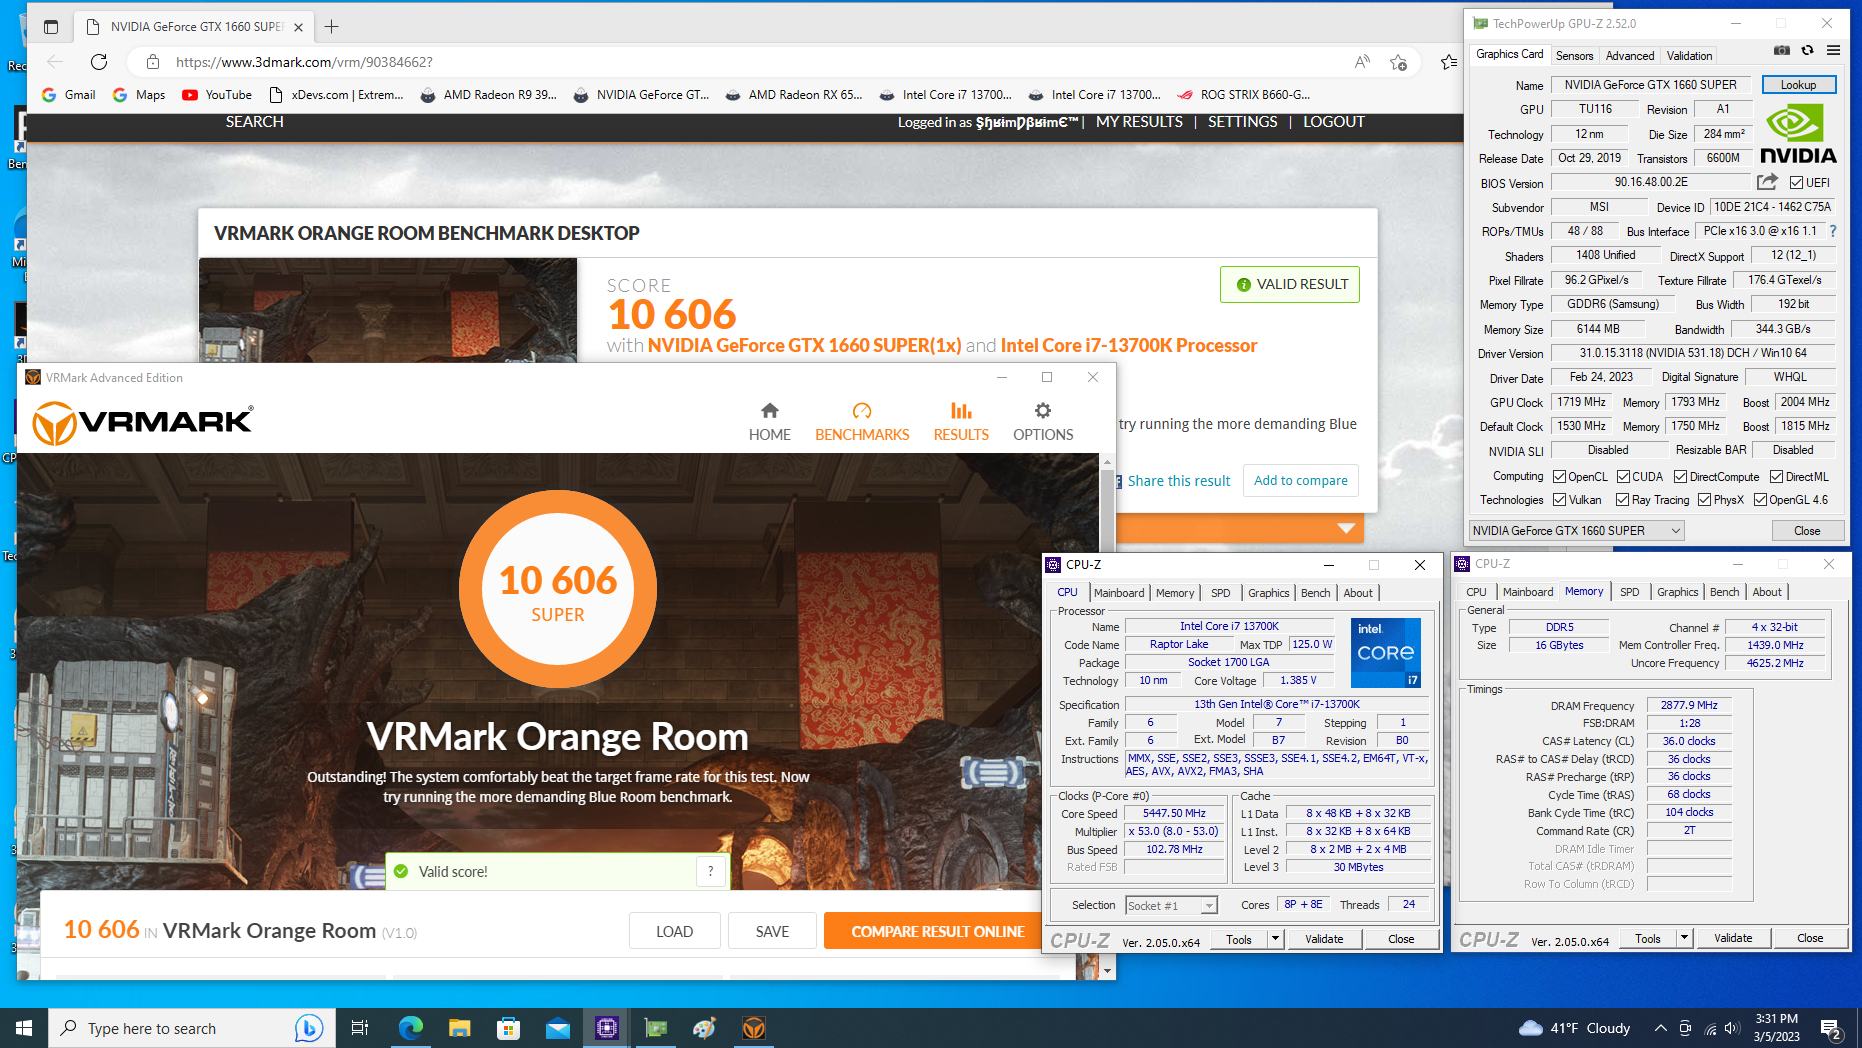
Task: Click the SAVE button in VRMark
Action: tap(772, 931)
